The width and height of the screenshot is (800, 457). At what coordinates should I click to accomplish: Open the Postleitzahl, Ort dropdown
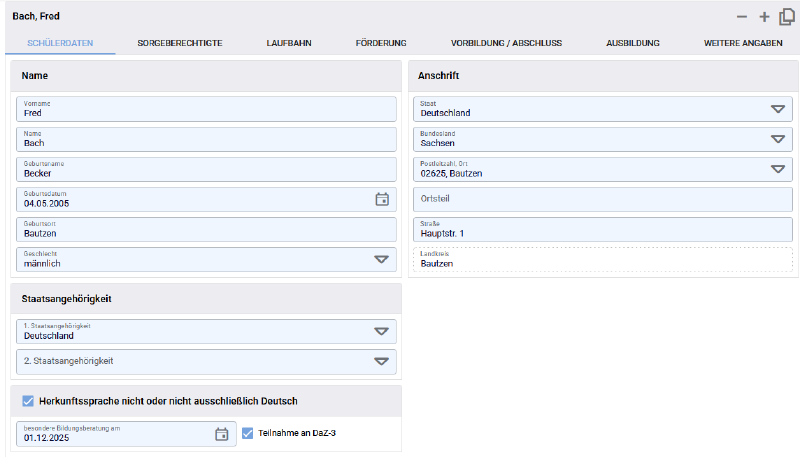(777, 169)
